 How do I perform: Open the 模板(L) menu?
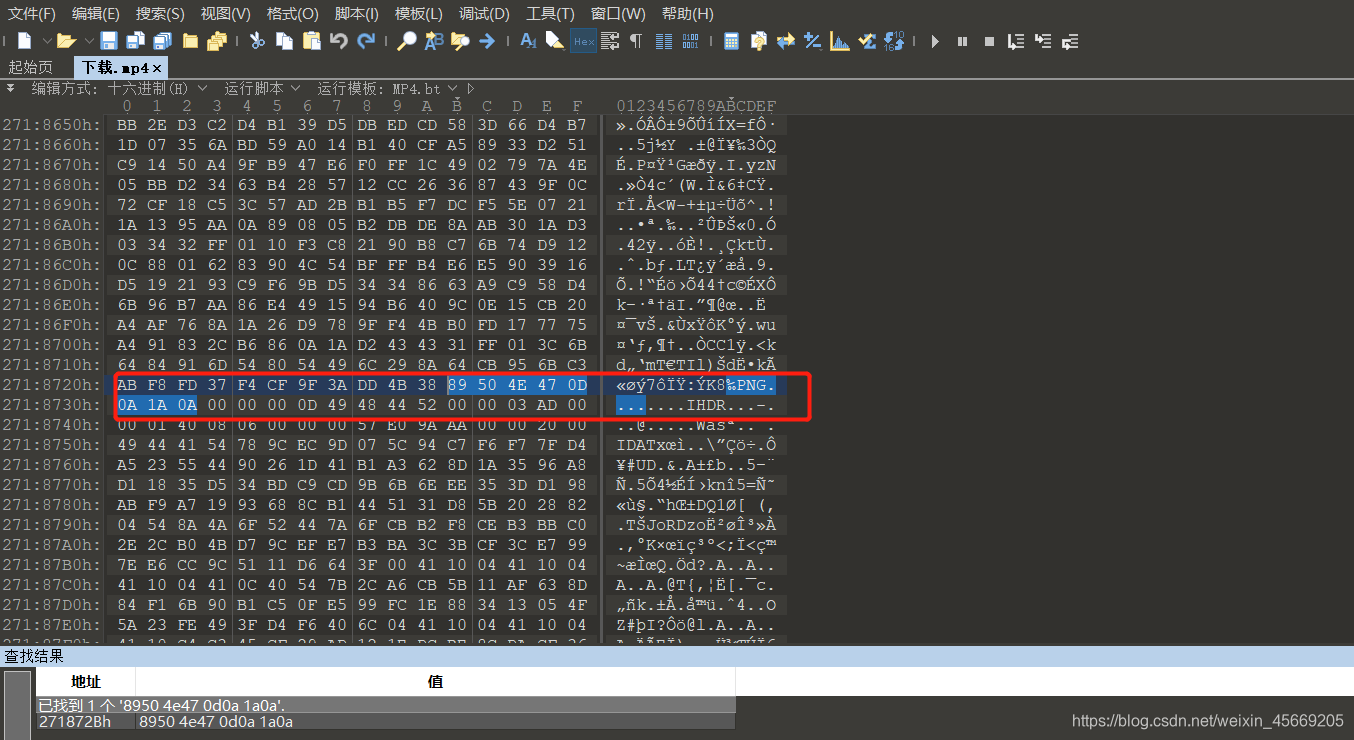click(x=418, y=14)
